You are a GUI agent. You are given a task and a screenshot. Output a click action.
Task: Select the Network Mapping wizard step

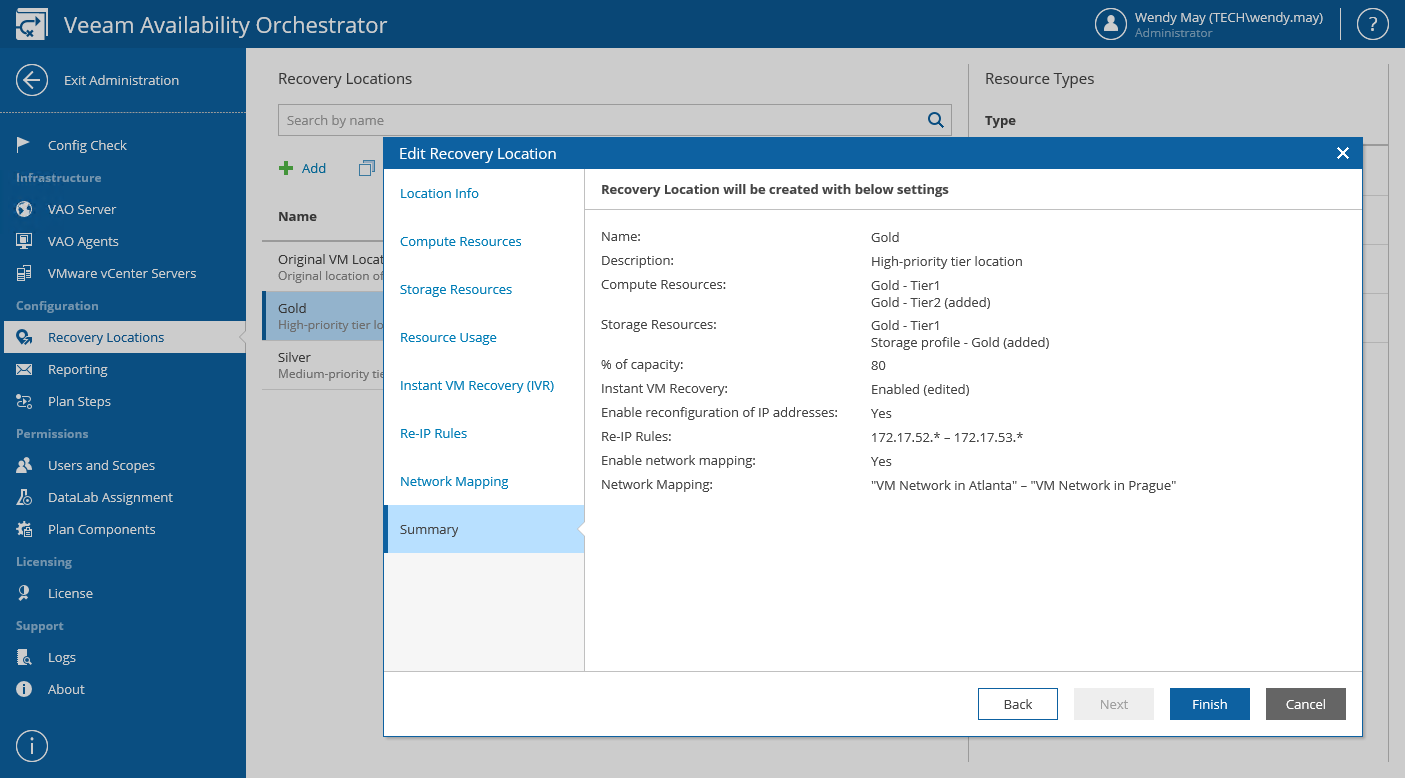point(454,481)
